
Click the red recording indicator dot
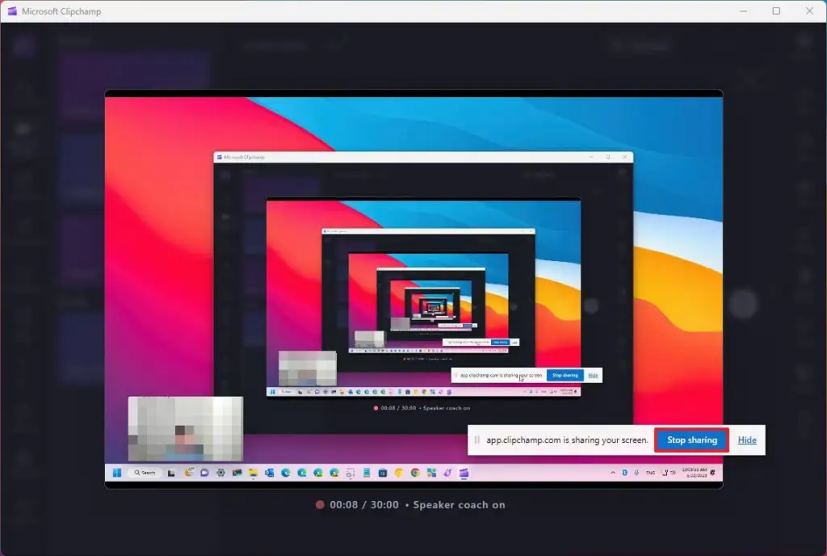point(320,505)
